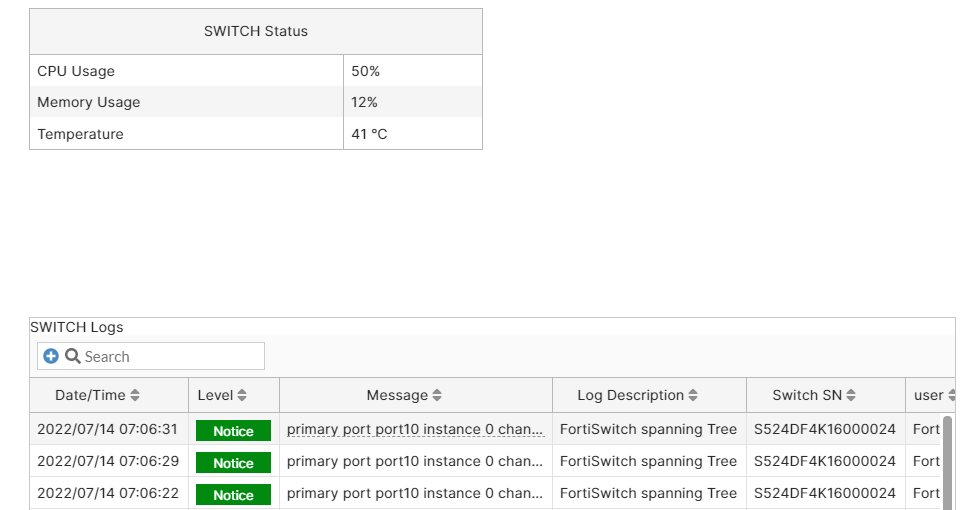The image size is (960, 510).
Task: Sort logs by Level arrows
Action: 242,396
